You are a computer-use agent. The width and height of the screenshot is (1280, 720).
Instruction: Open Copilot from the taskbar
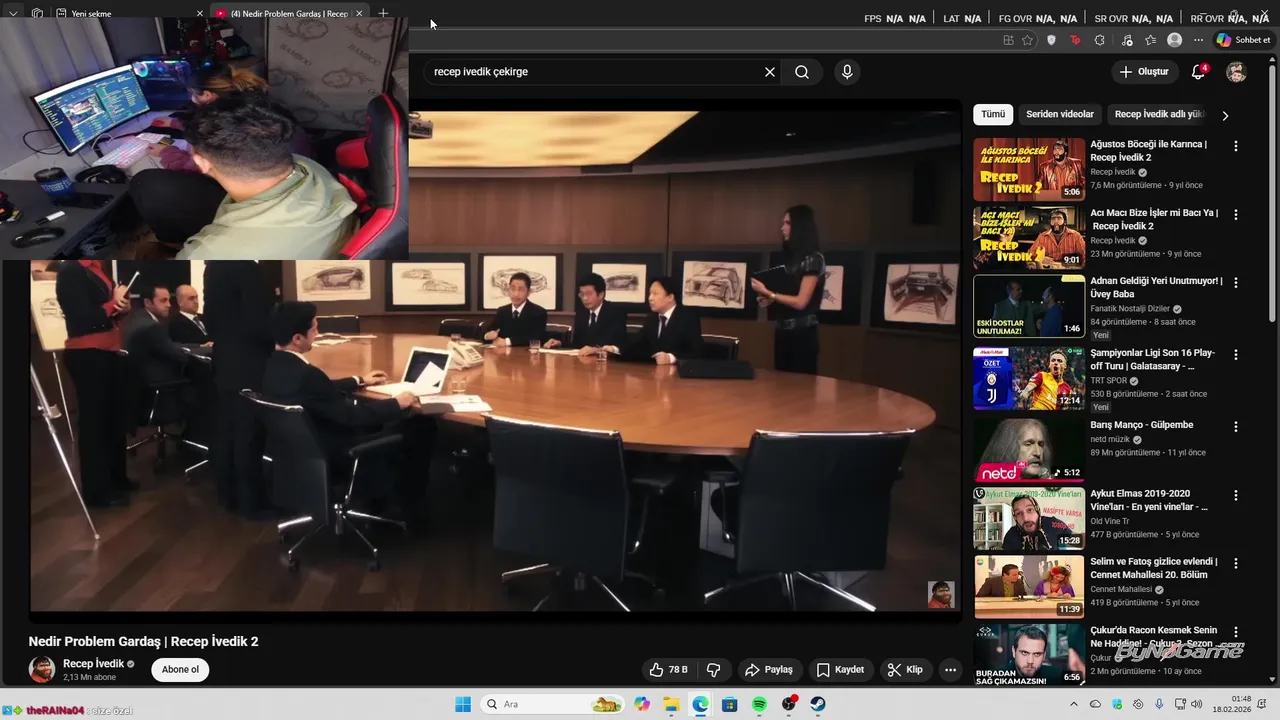pyautogui.click(x=642, y=704)
